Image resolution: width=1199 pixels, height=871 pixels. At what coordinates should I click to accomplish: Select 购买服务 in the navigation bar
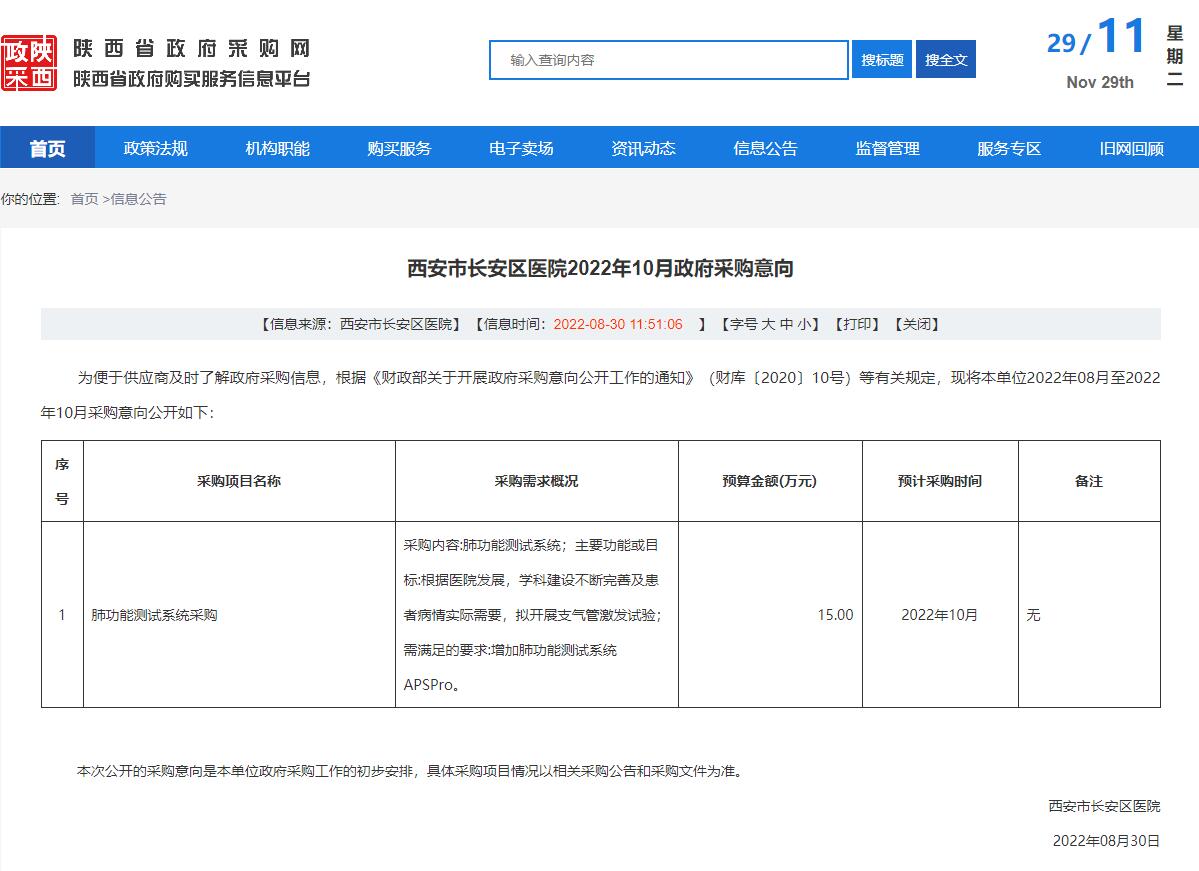pos(399,149)
